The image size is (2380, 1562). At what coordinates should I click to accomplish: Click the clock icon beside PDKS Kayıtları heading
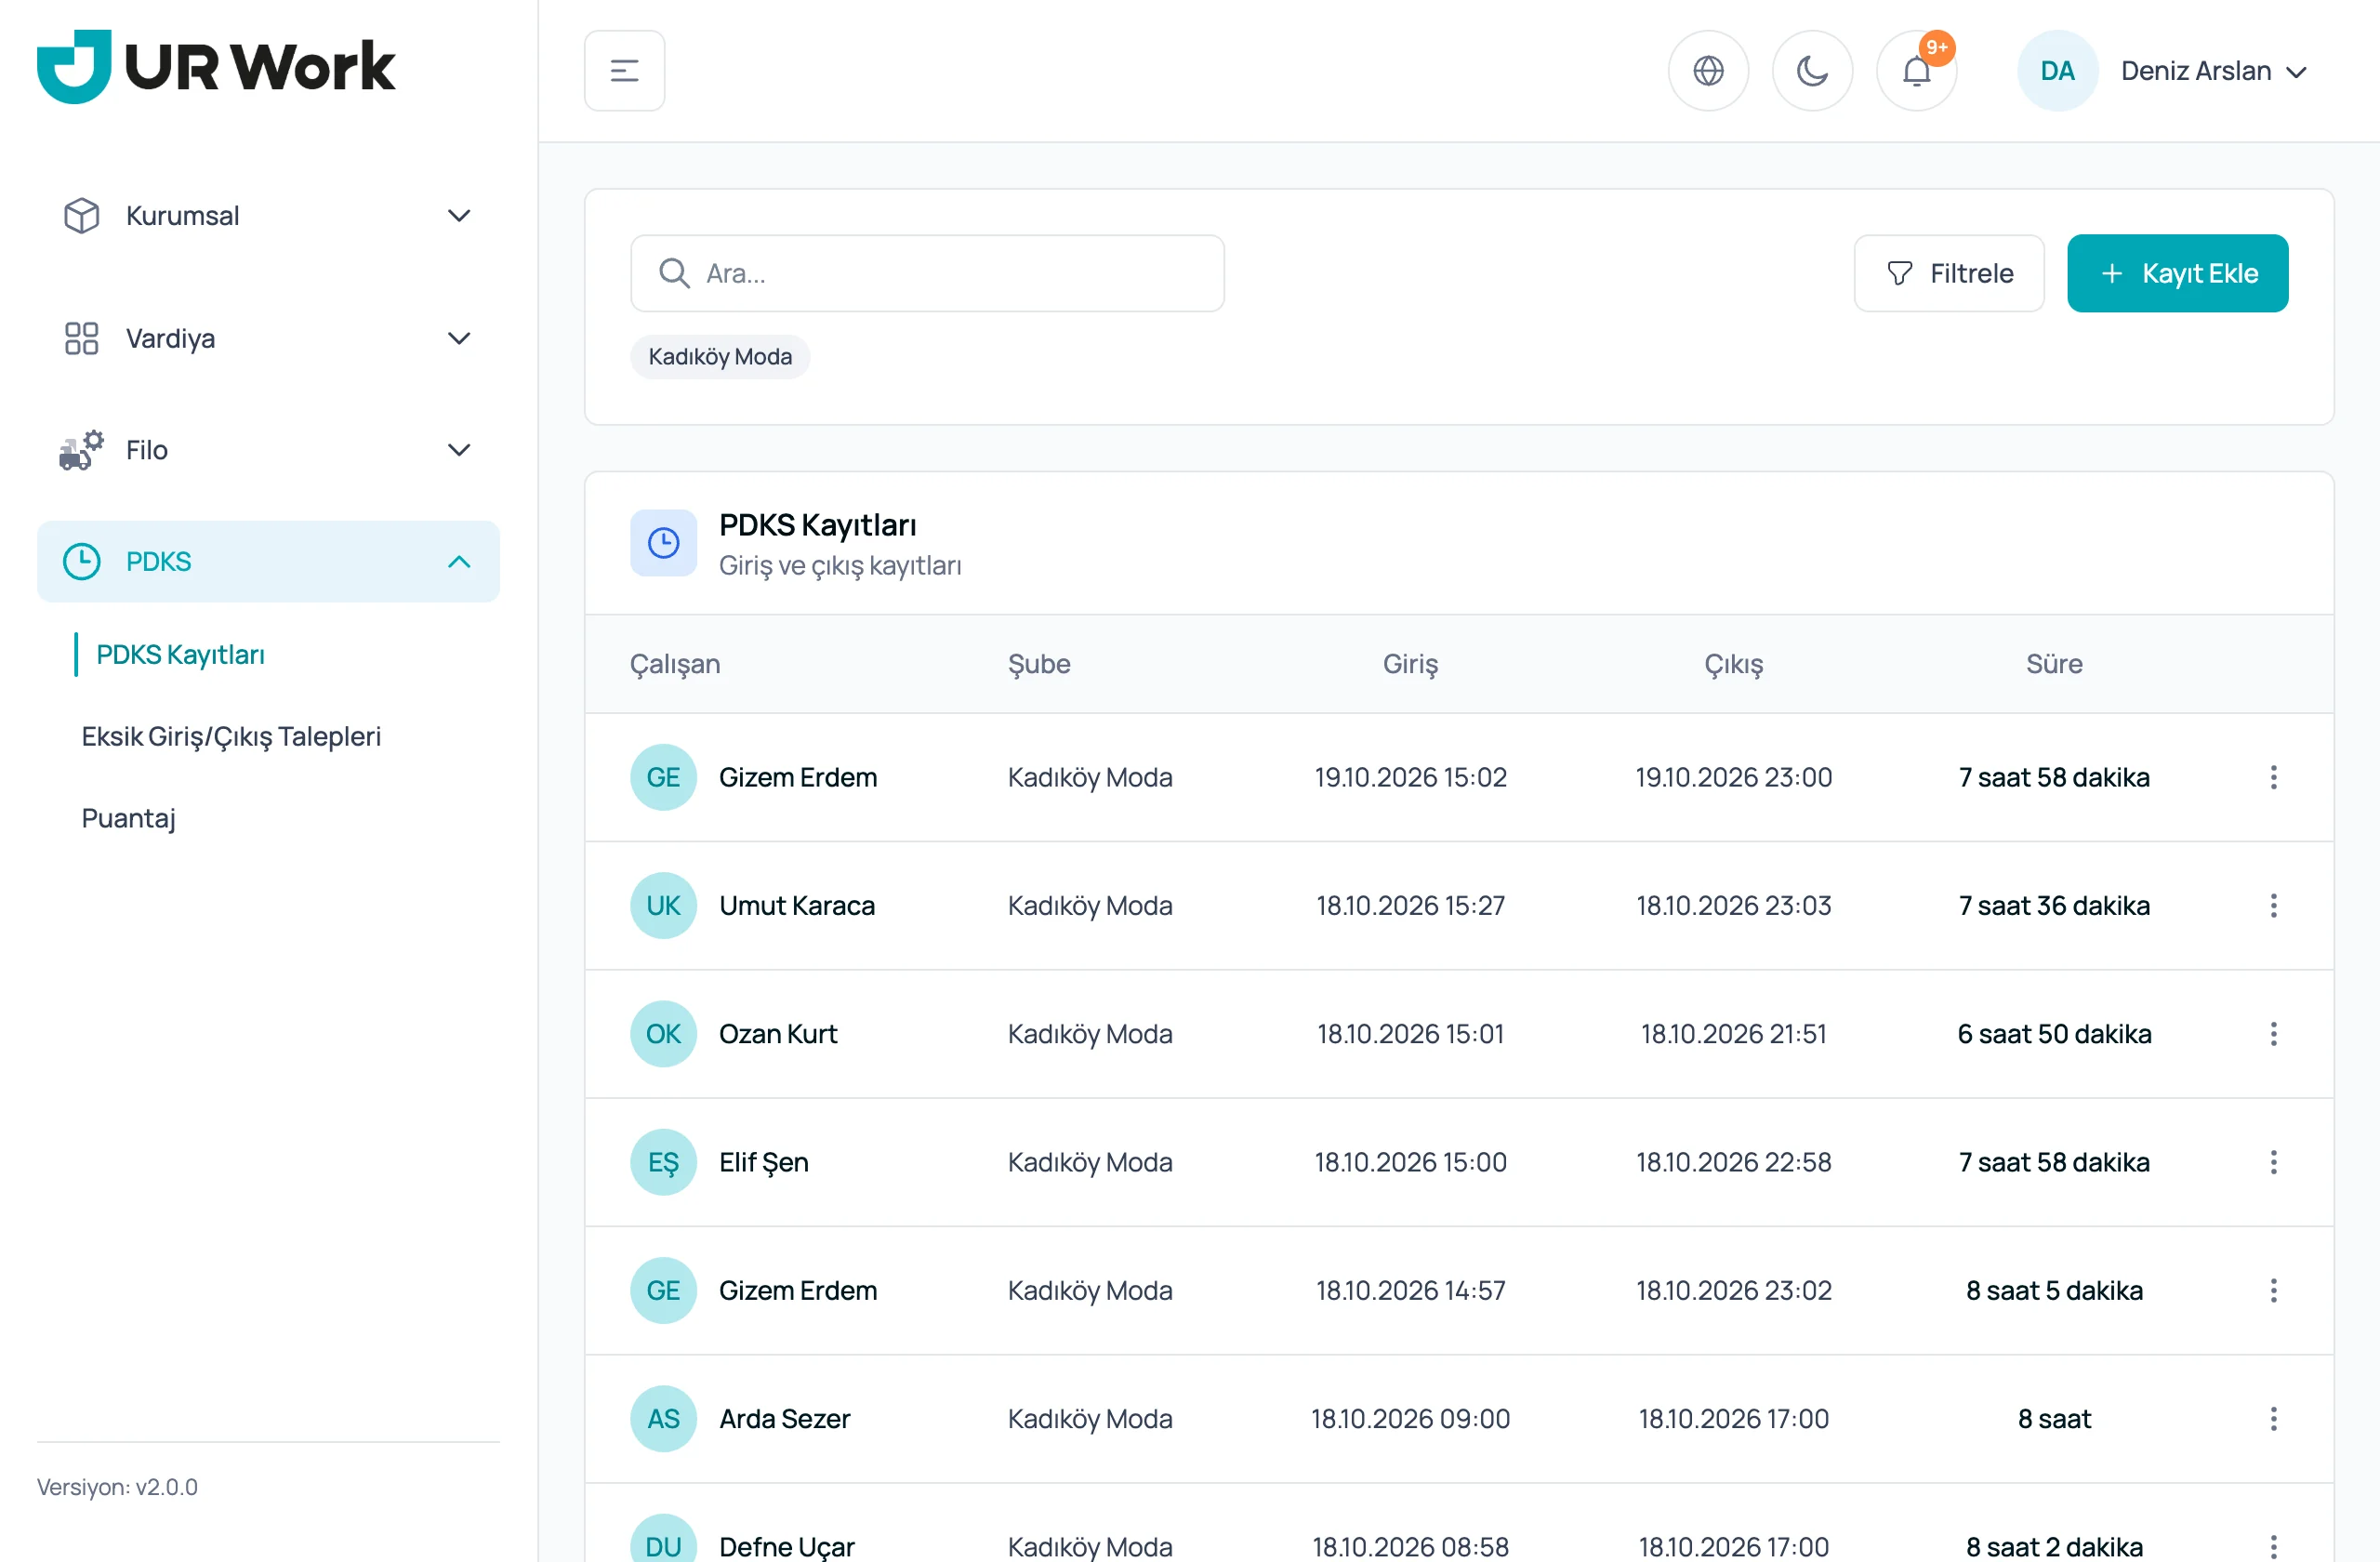pos(663,543)
